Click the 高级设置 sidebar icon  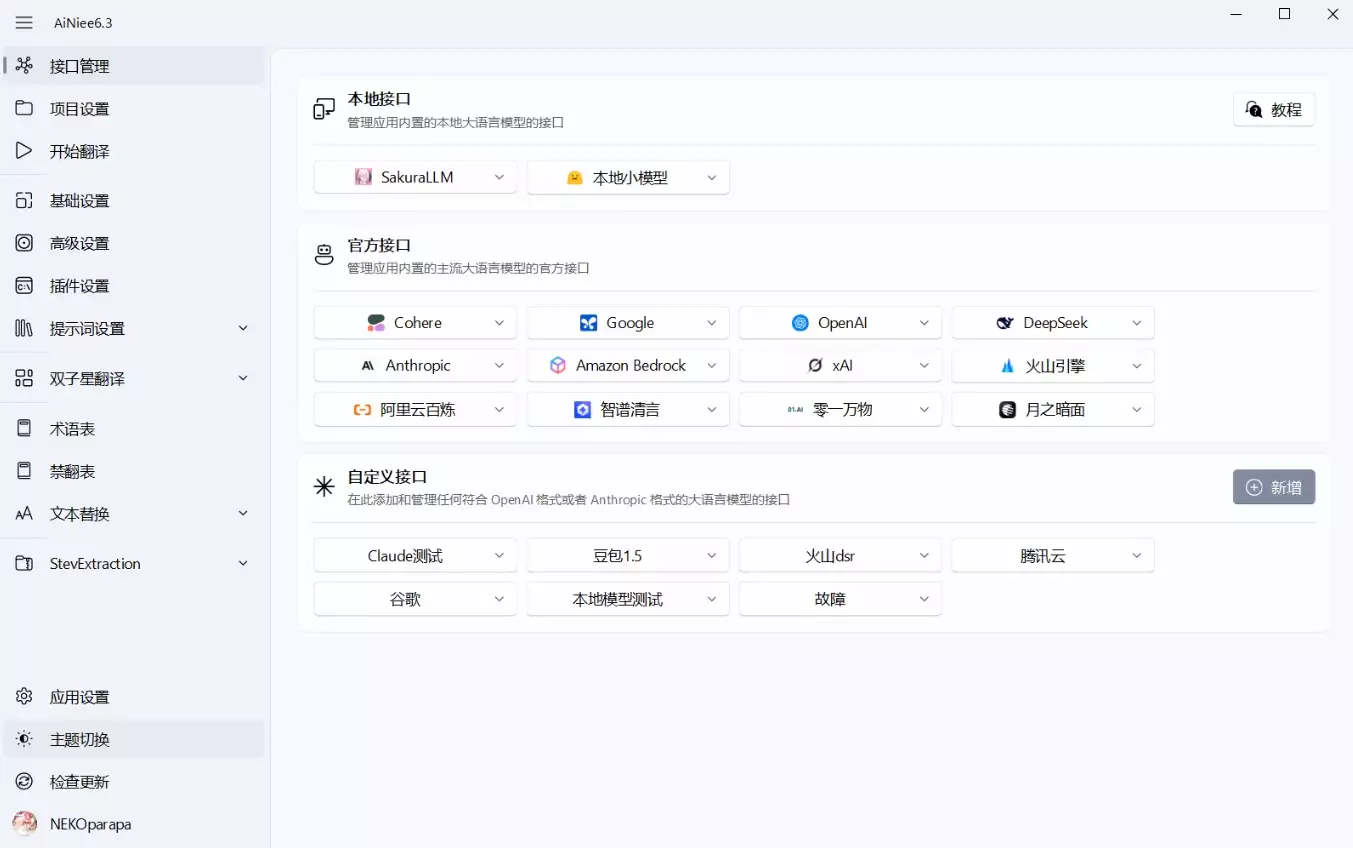coord(24,243)
